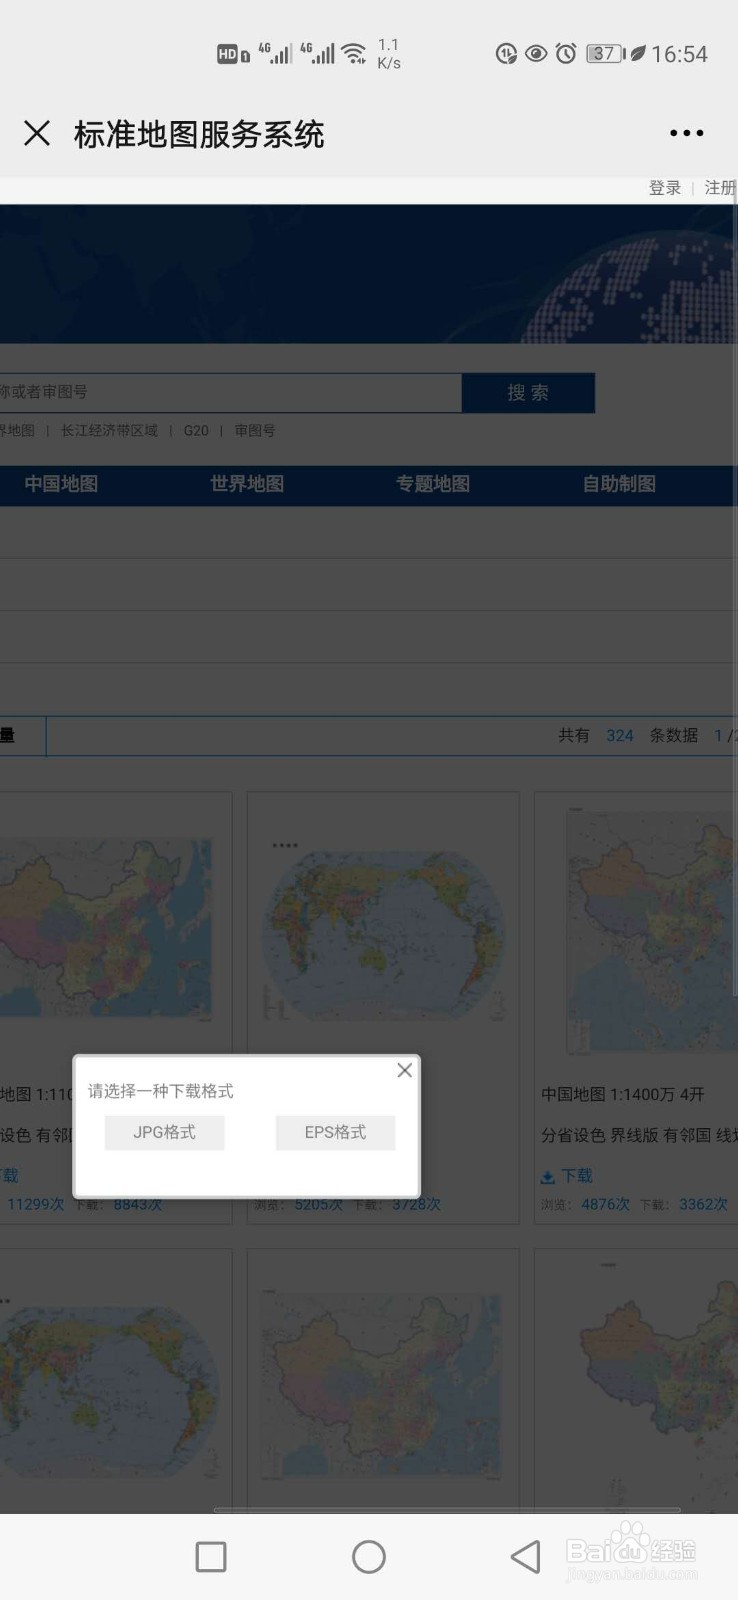Select G20 quick search link
The height and width of the screenshot is (1600, 738).
[x=196, y=431]
